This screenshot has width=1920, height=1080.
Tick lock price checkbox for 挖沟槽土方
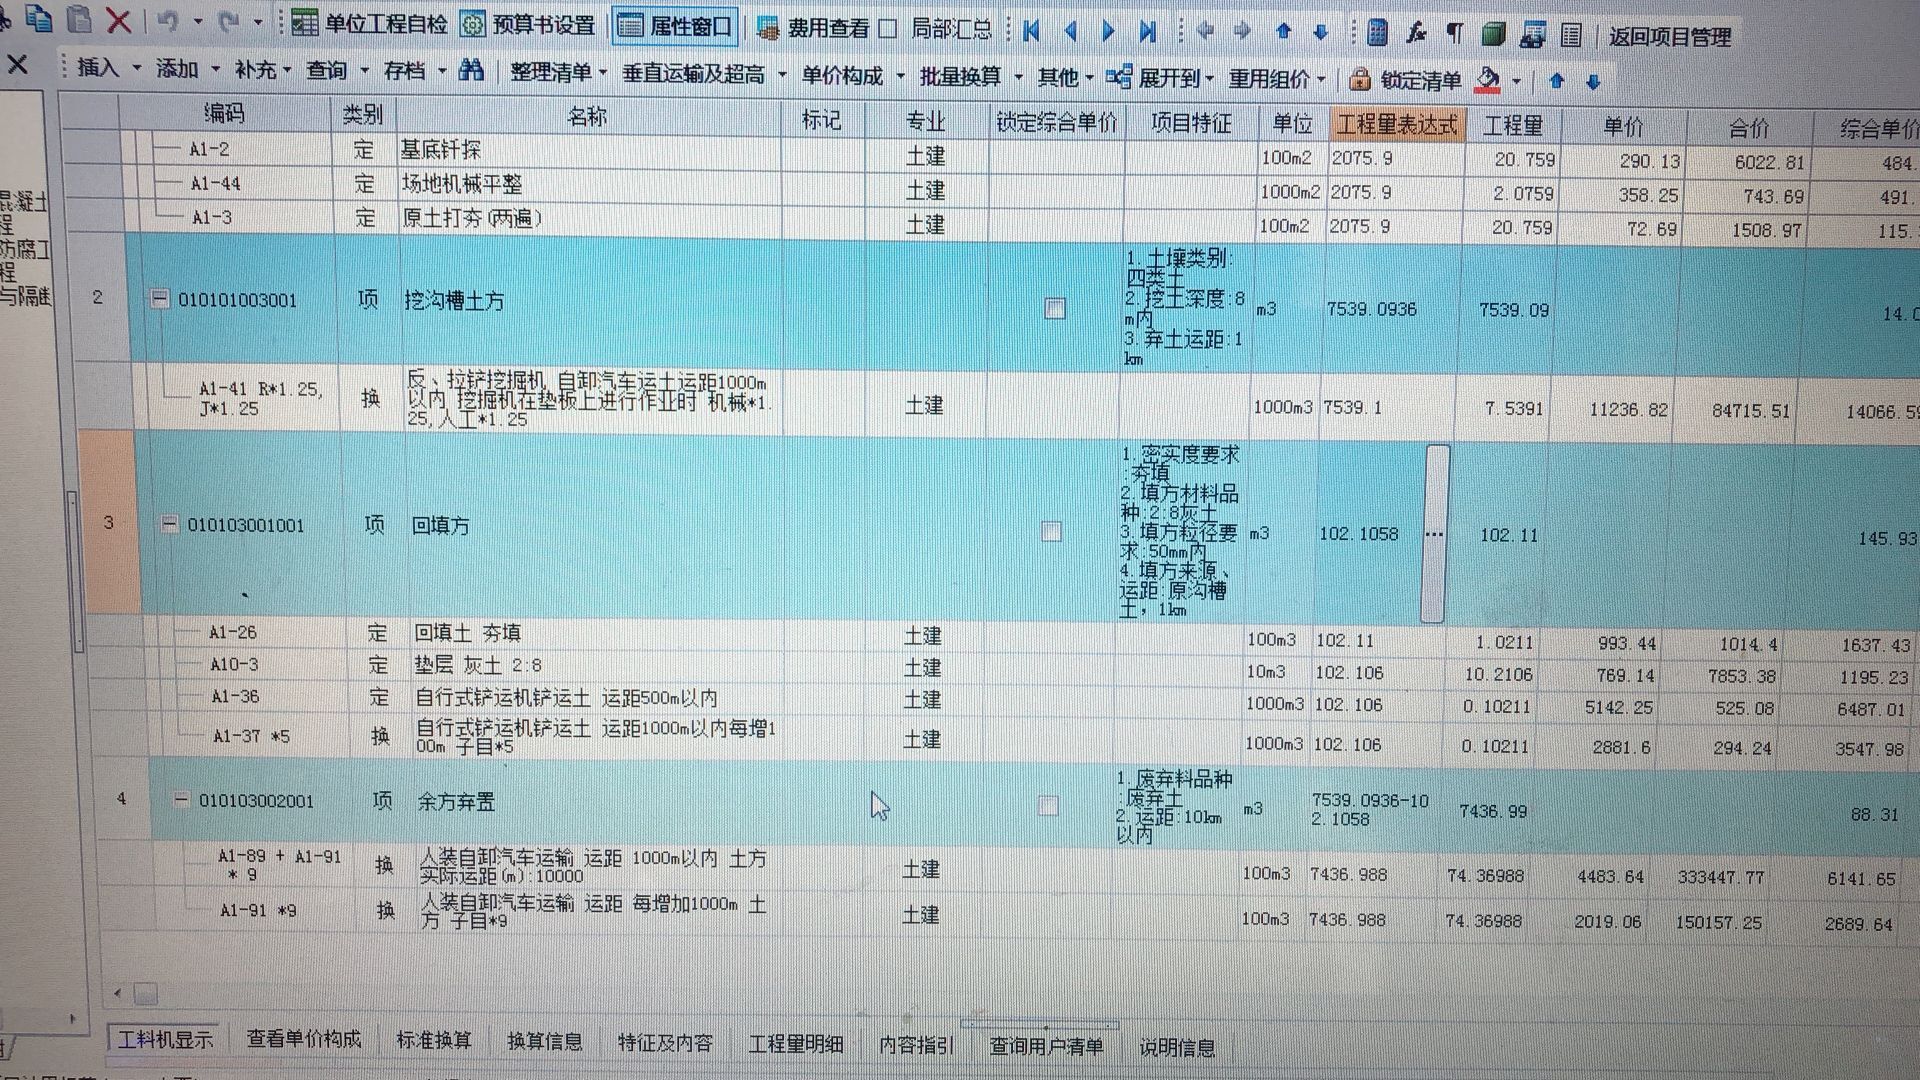tap(1055, 308)
